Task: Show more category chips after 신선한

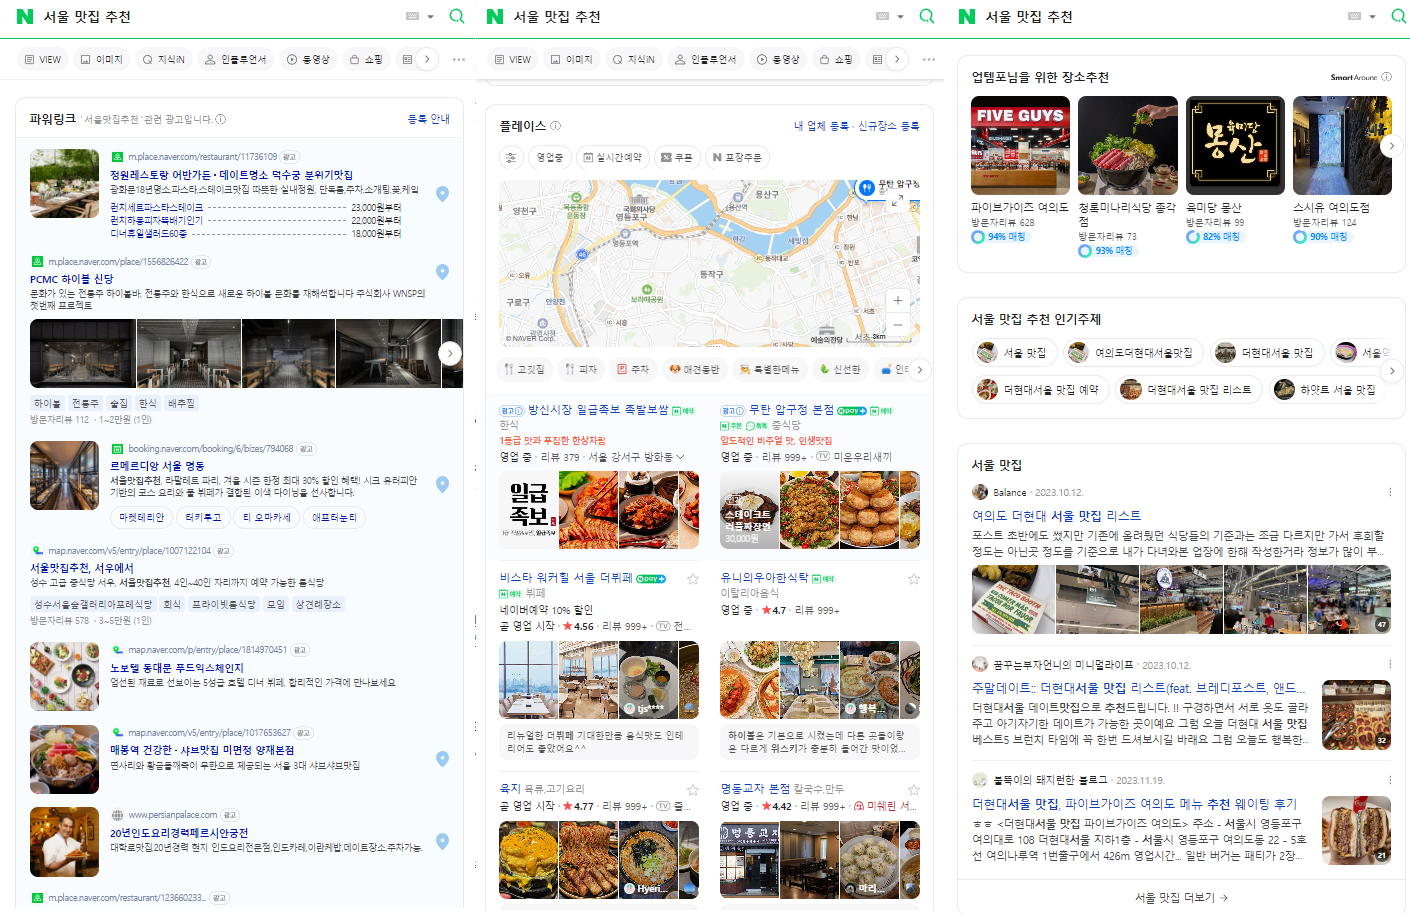Action: (919, 369)
